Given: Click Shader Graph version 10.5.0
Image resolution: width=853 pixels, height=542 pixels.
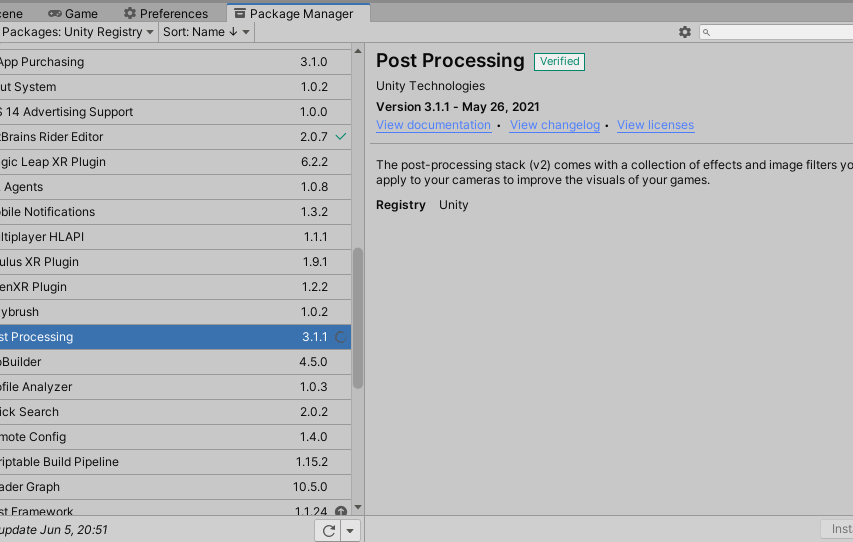Looking at the screenshot, I should click(310, 487).
